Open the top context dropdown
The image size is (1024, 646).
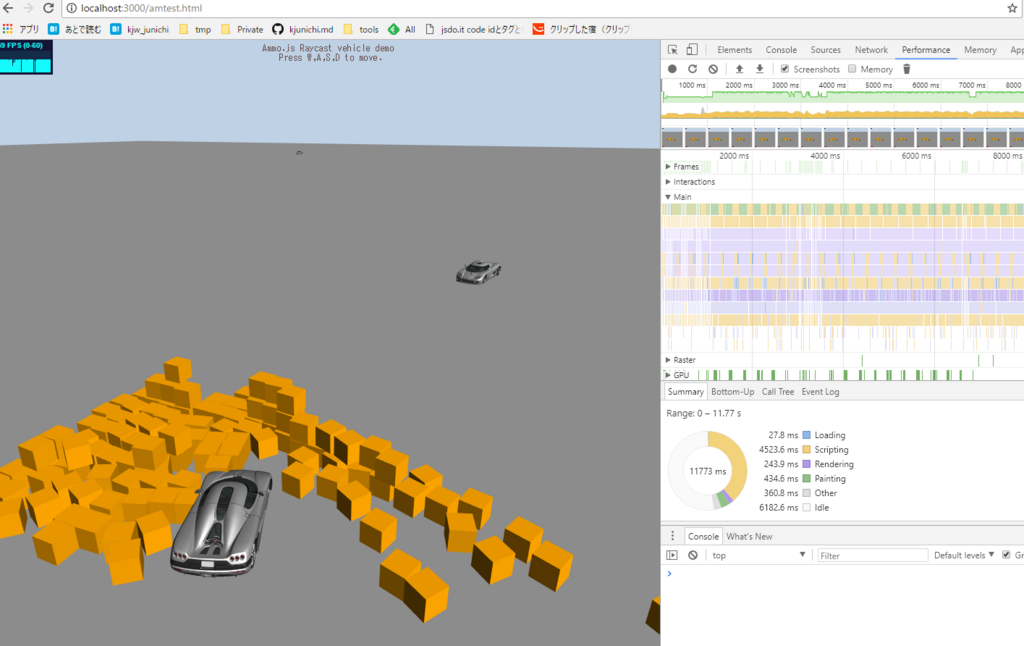[759, 555]
